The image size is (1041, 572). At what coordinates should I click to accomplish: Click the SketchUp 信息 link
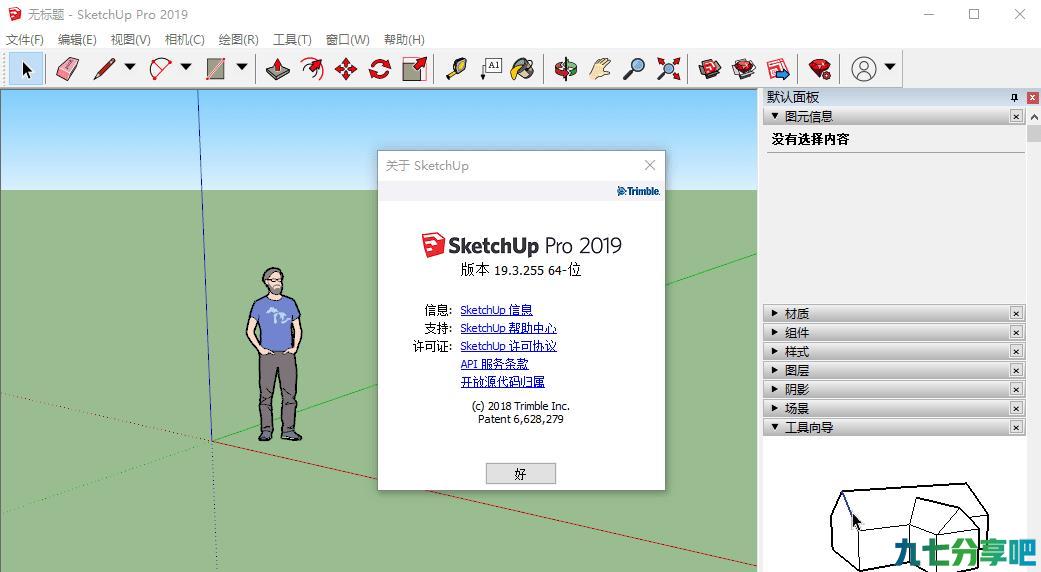click(496, 310)
